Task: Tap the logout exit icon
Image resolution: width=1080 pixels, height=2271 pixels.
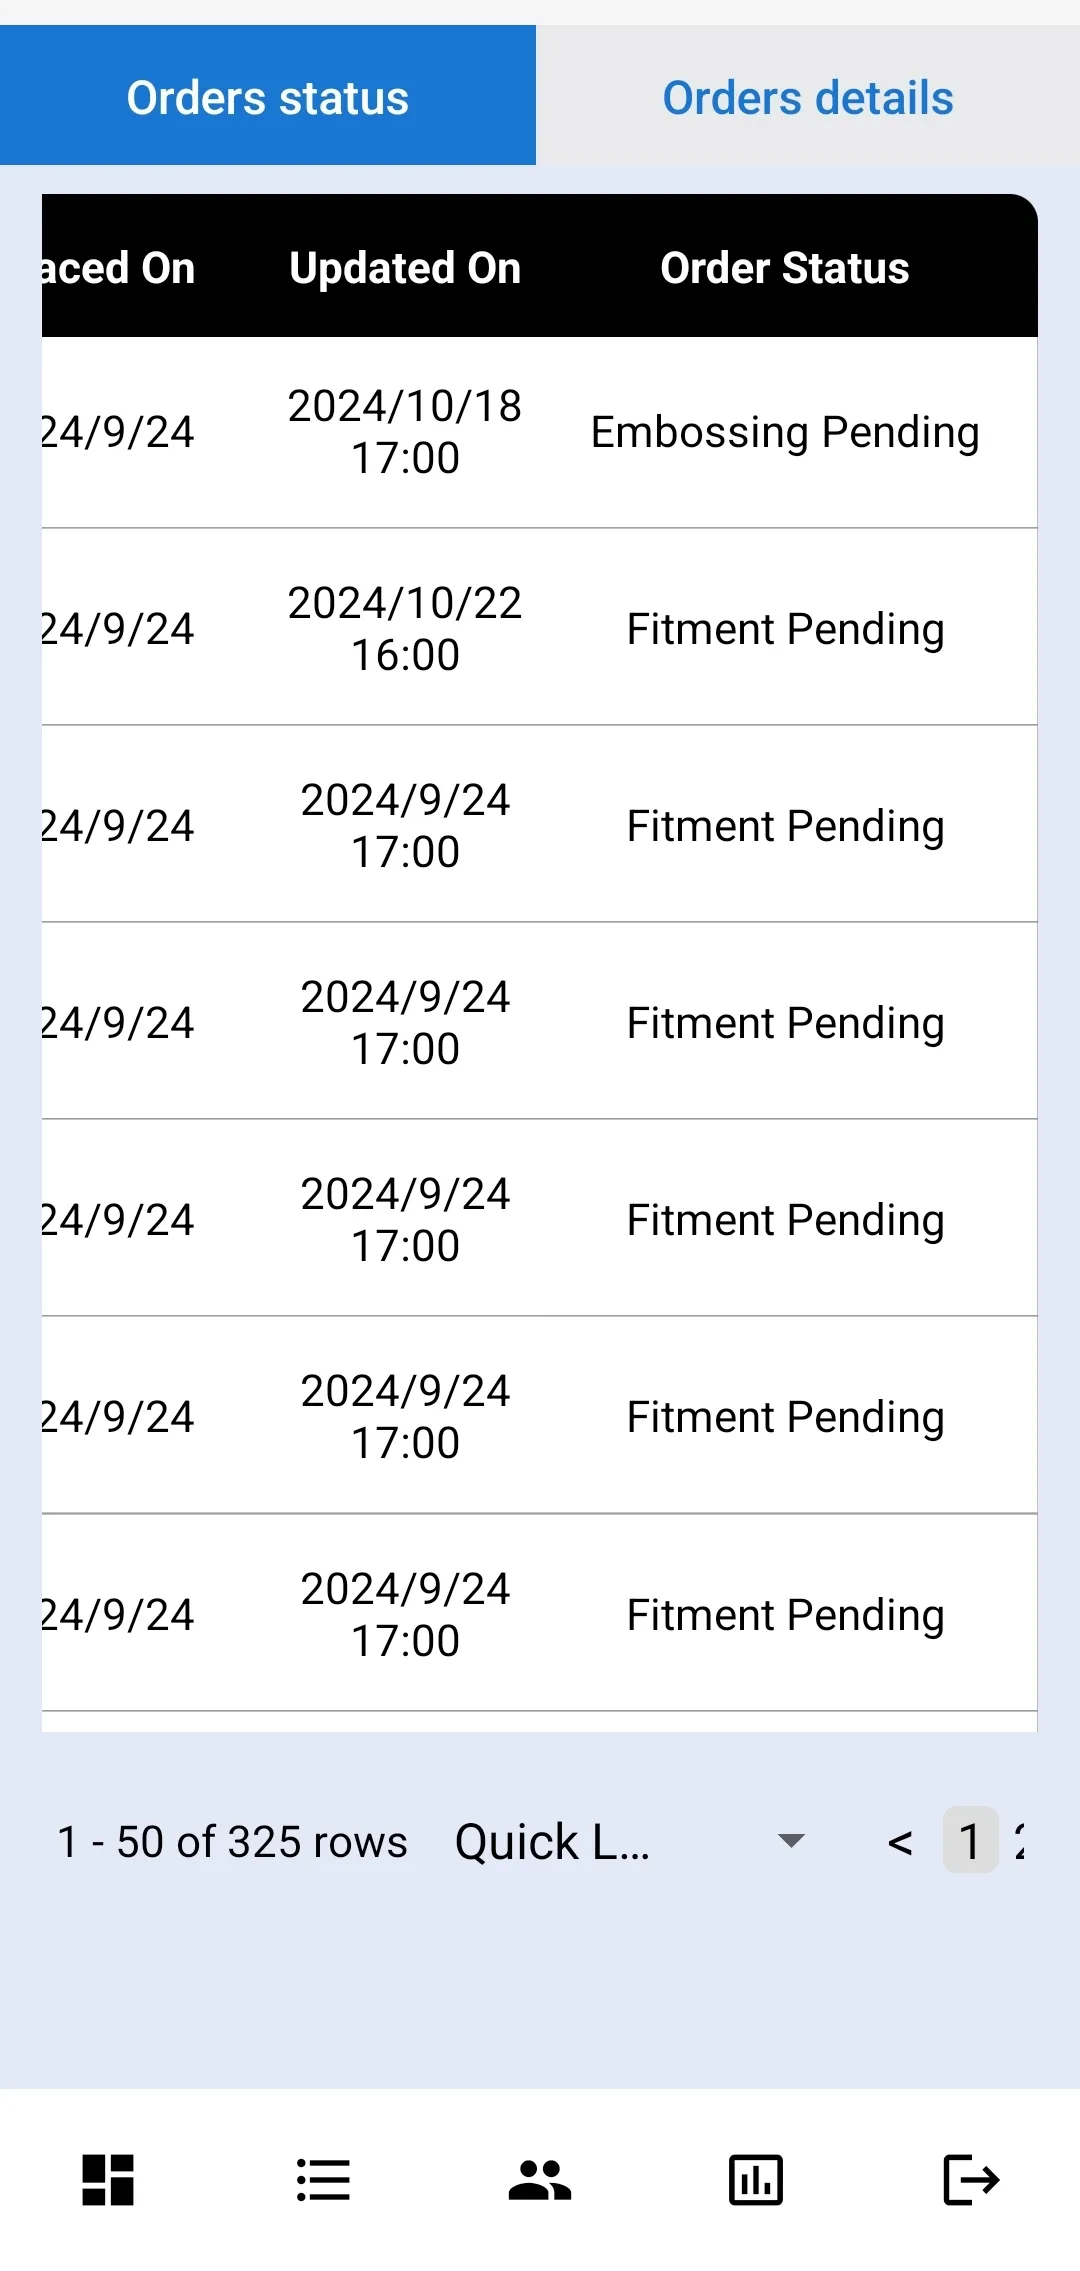Action: coord(972,2180)
